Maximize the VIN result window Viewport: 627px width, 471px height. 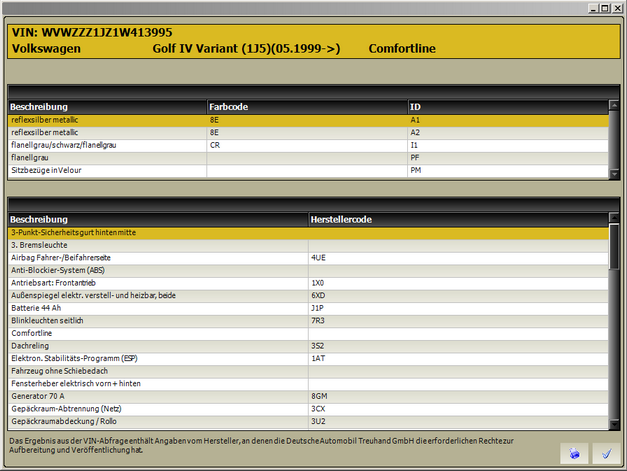[605, 8]
